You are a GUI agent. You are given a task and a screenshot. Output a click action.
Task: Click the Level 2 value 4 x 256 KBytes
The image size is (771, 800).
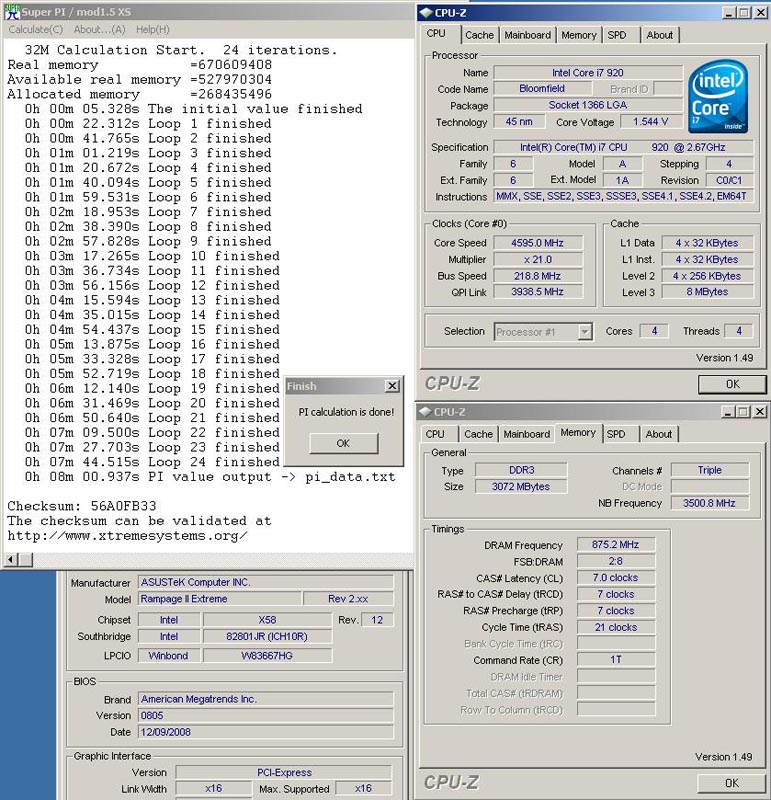coord(707,276)
